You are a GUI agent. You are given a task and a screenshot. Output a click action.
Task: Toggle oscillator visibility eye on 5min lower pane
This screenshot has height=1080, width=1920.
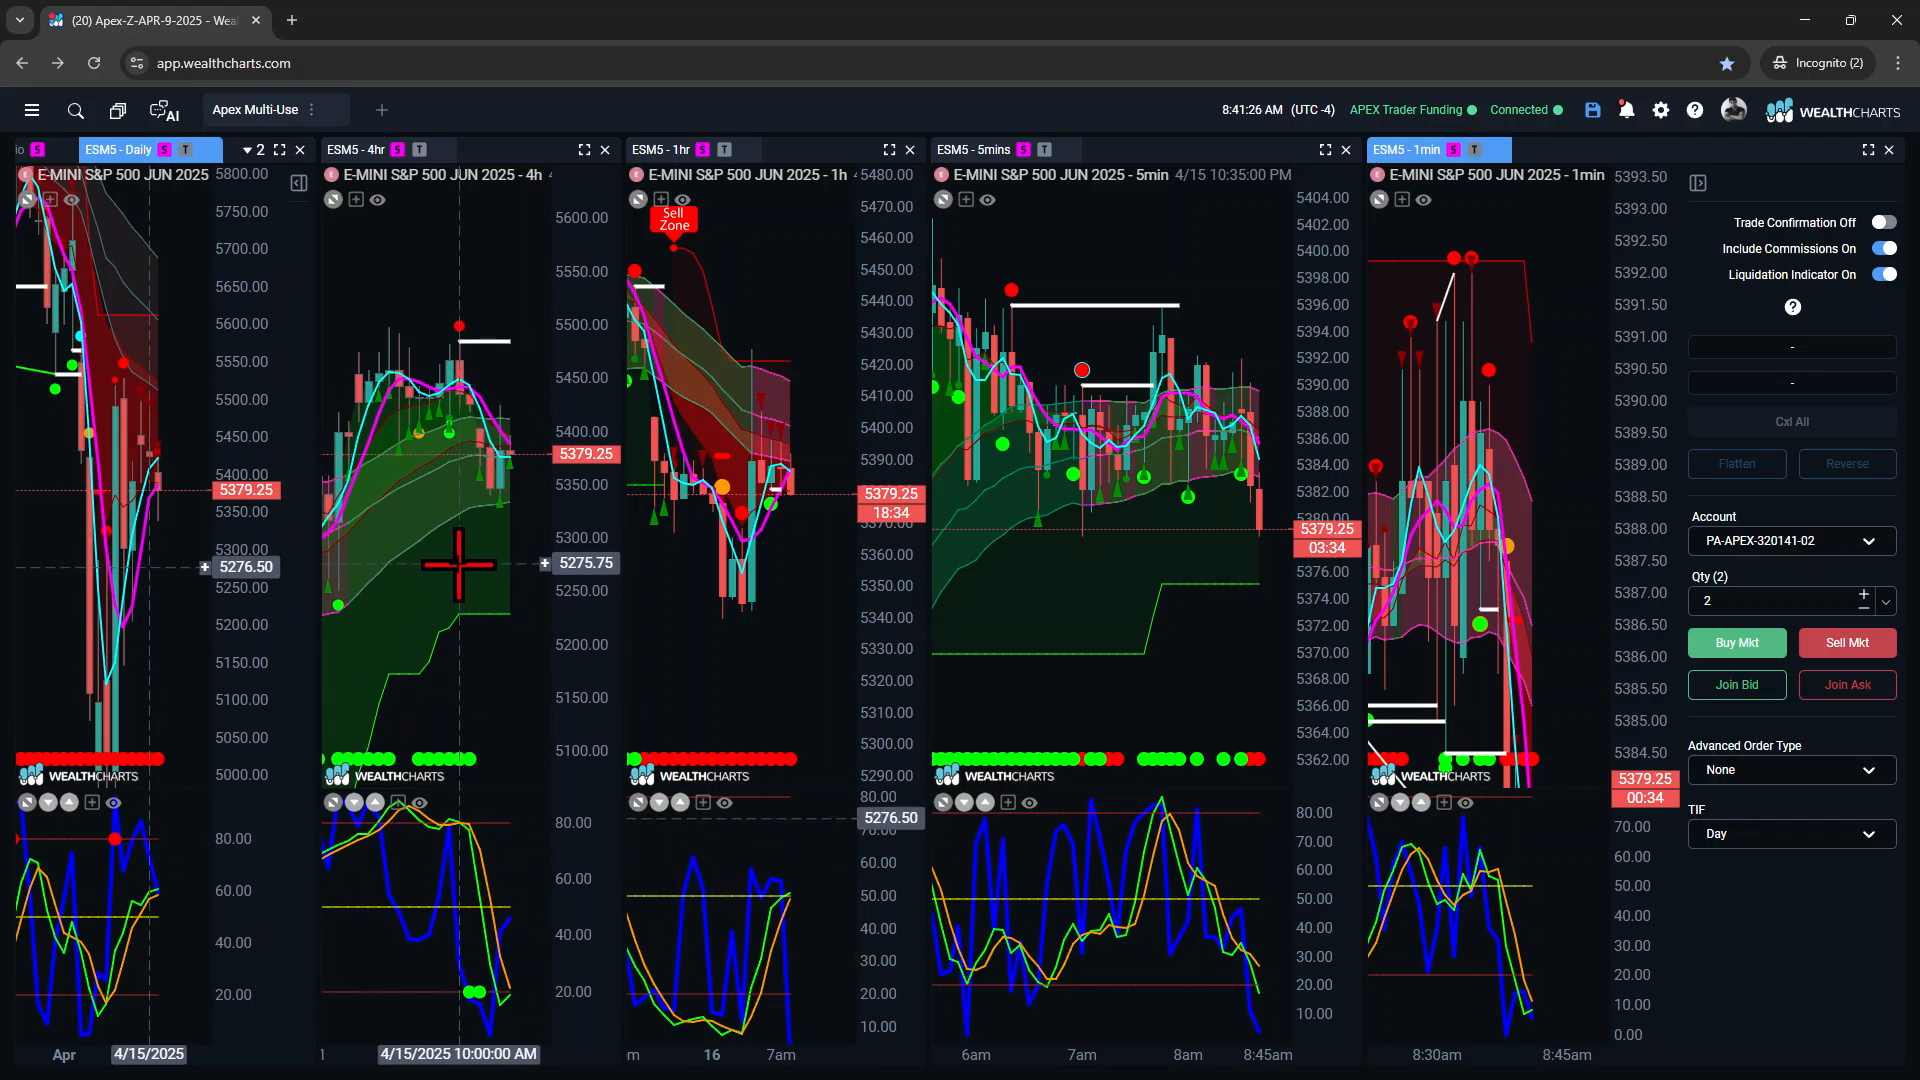tap(1030, 803)
